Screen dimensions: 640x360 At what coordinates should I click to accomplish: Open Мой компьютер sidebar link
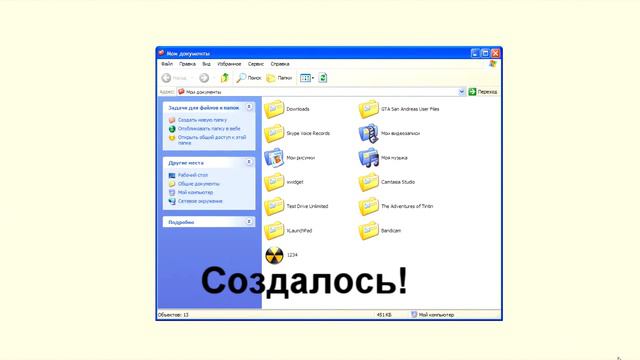196,192
